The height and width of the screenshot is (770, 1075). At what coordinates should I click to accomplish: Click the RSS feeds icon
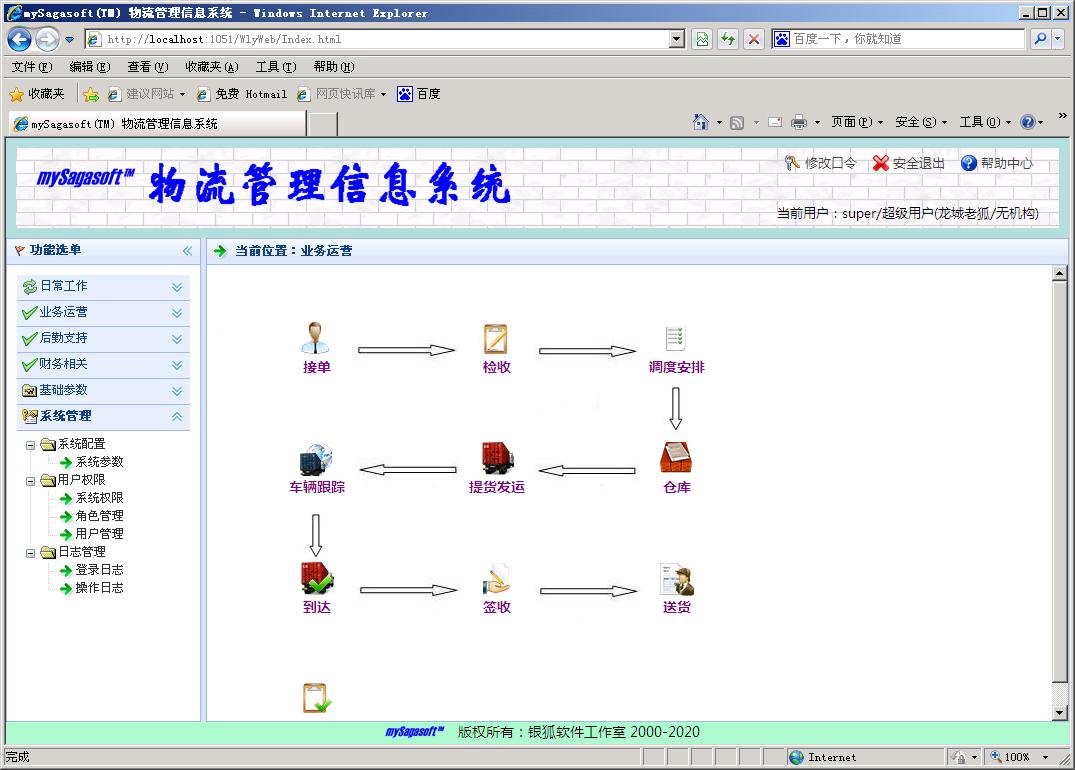coord(737,123)
